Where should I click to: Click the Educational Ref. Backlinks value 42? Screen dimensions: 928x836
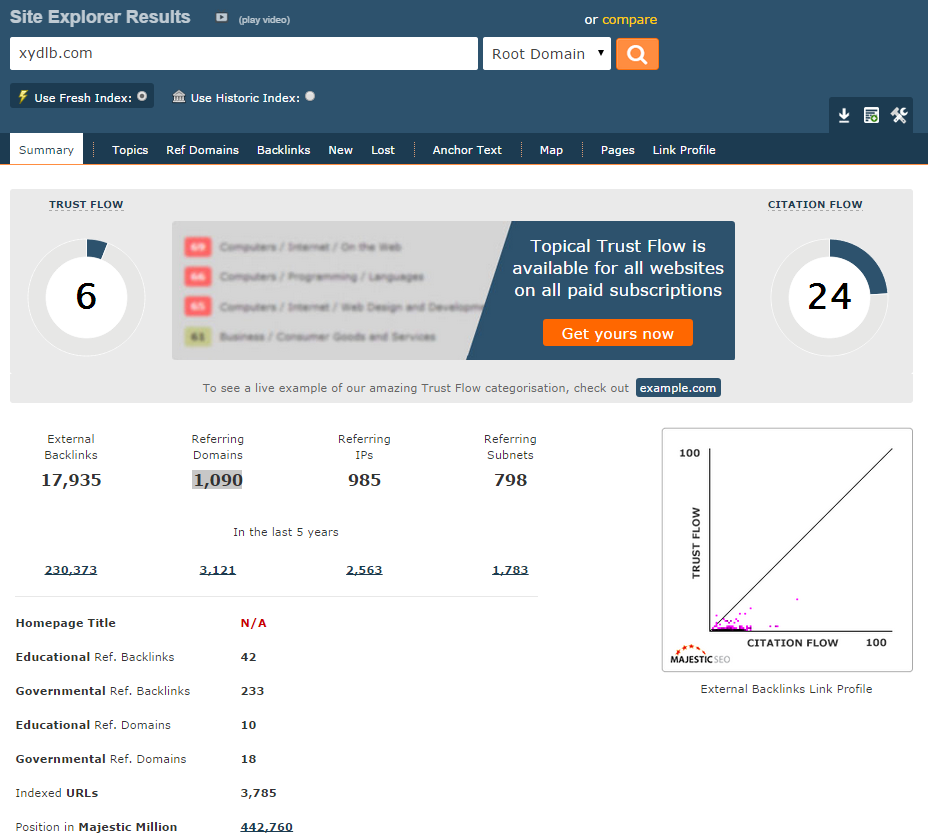[x=249, y=657]
